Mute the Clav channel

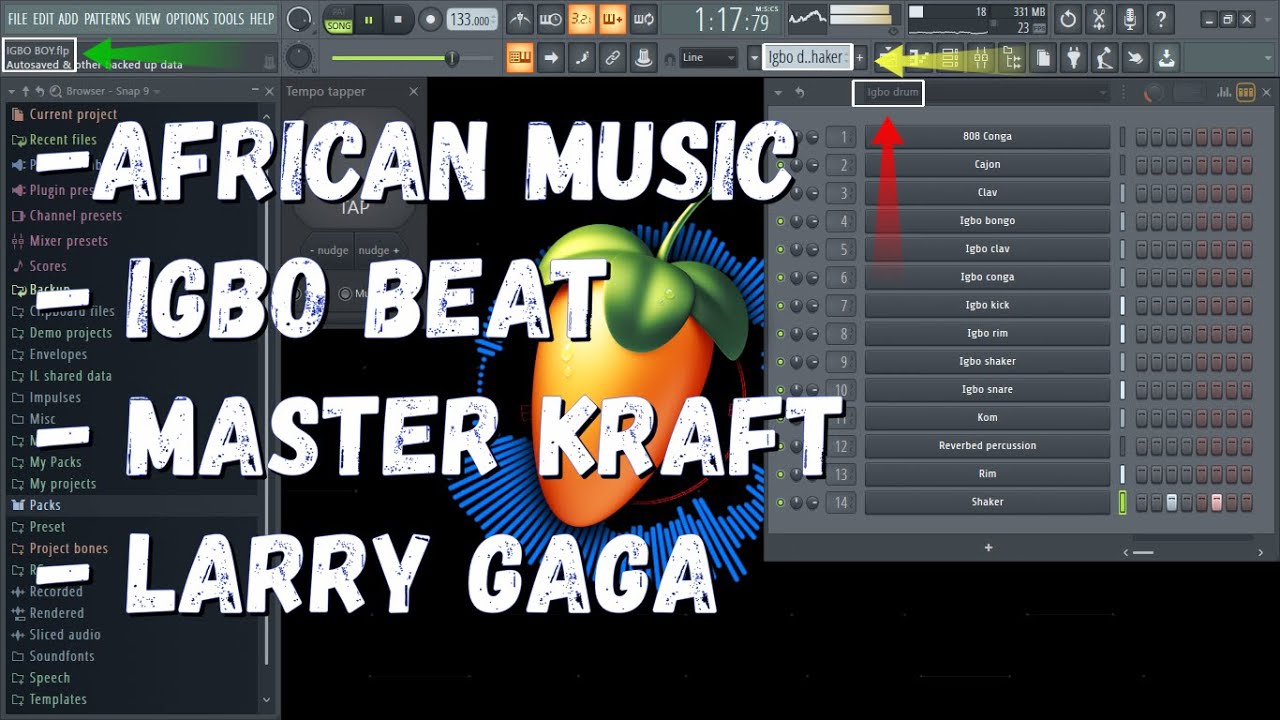(780, 193)
